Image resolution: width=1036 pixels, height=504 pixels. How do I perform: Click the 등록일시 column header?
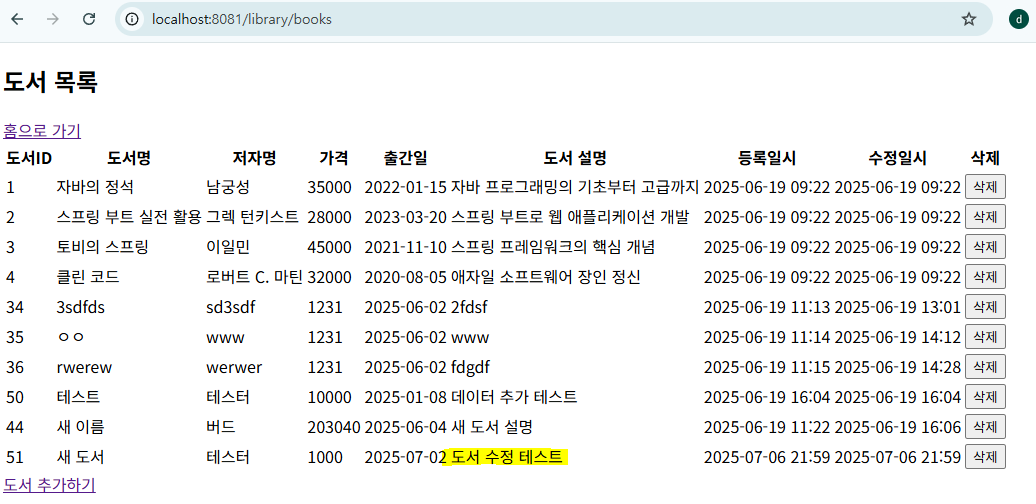click(766, 158)
